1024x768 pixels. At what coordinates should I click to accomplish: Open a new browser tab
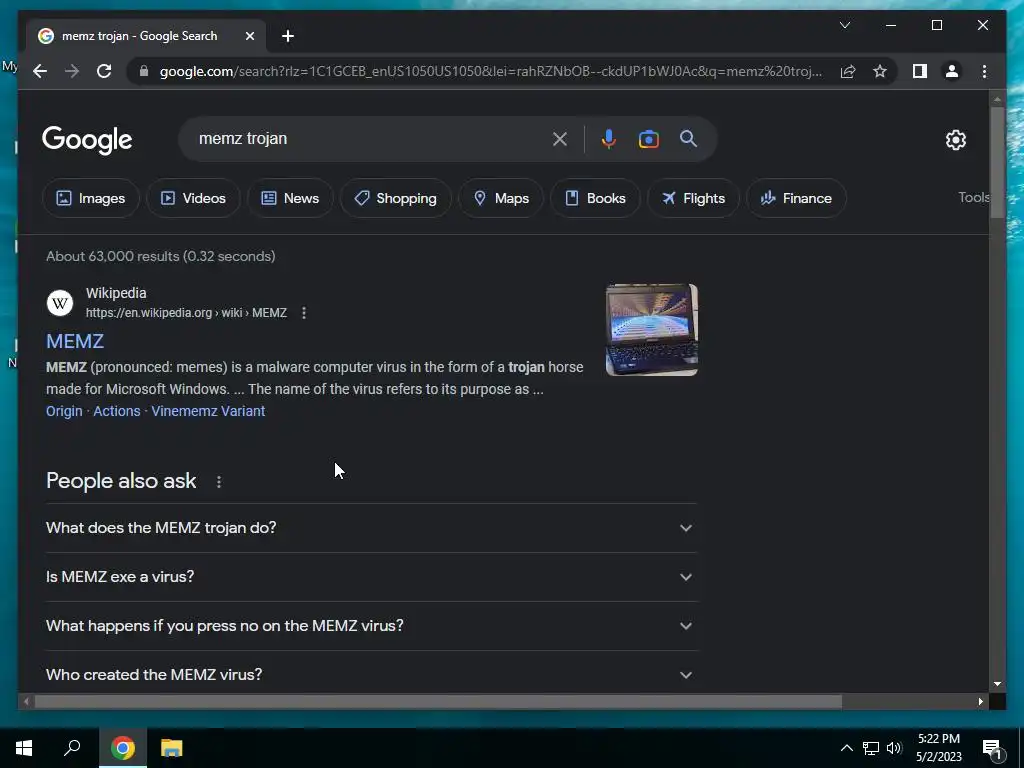(x=288, y=36)
